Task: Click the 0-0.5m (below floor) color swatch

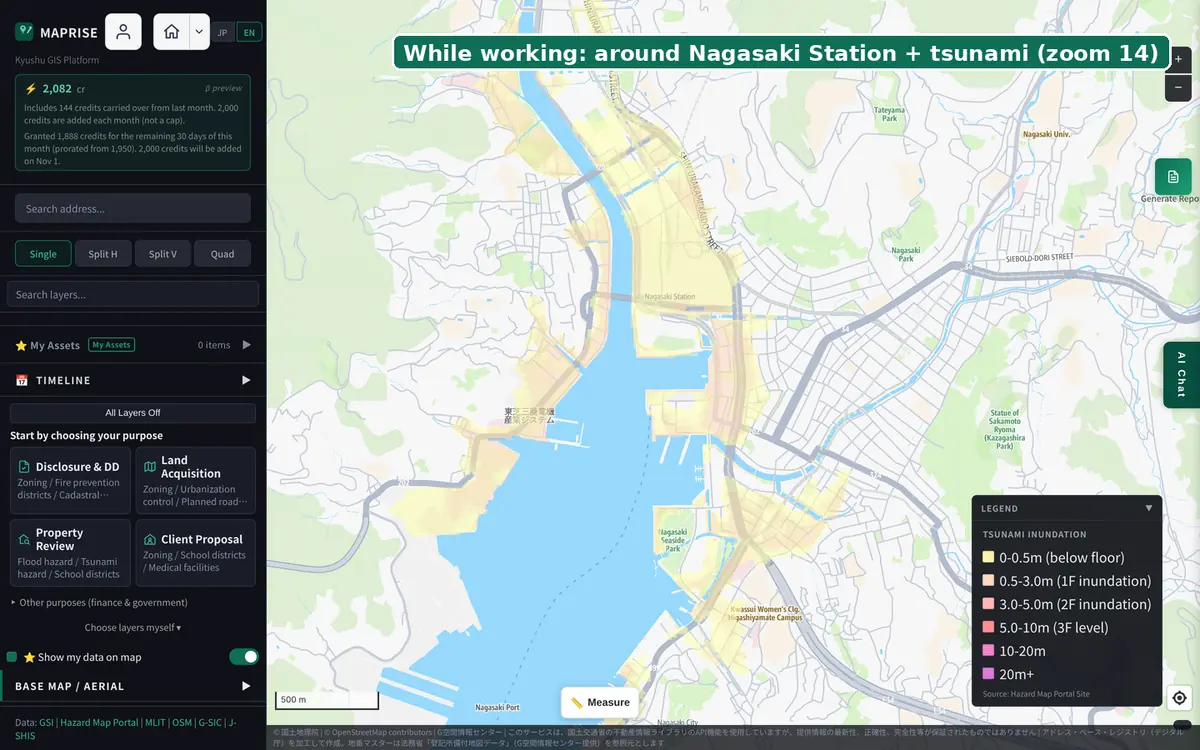Action: pyautogui.click(x=988, y=558)
